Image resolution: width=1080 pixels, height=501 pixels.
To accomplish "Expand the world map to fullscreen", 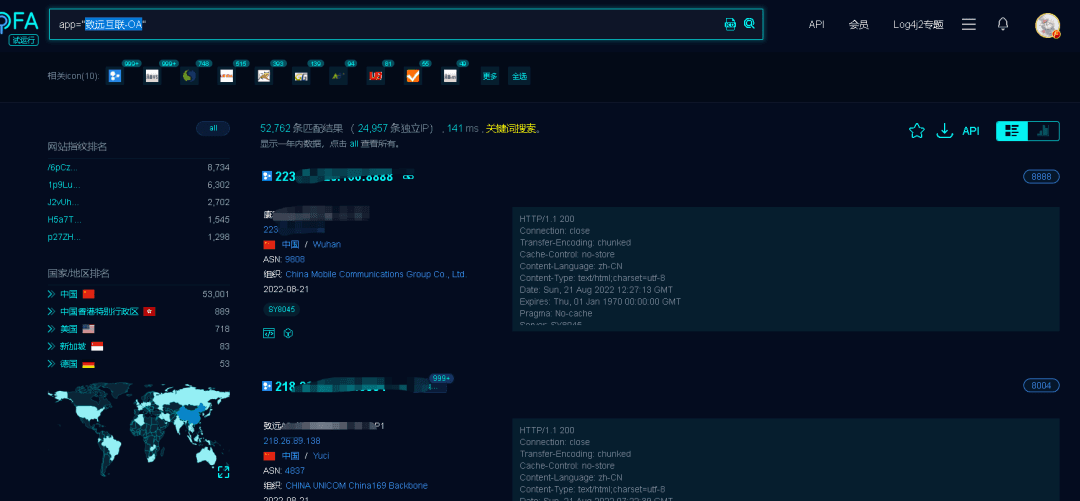I will click(x=223, y=471).
